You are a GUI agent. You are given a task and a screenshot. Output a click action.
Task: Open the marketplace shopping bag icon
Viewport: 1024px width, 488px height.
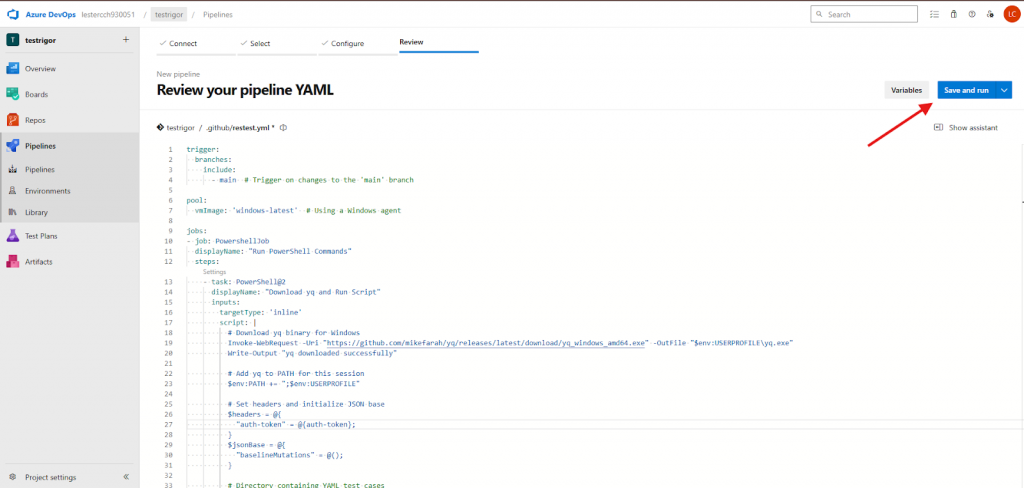(x=954, y=14)
